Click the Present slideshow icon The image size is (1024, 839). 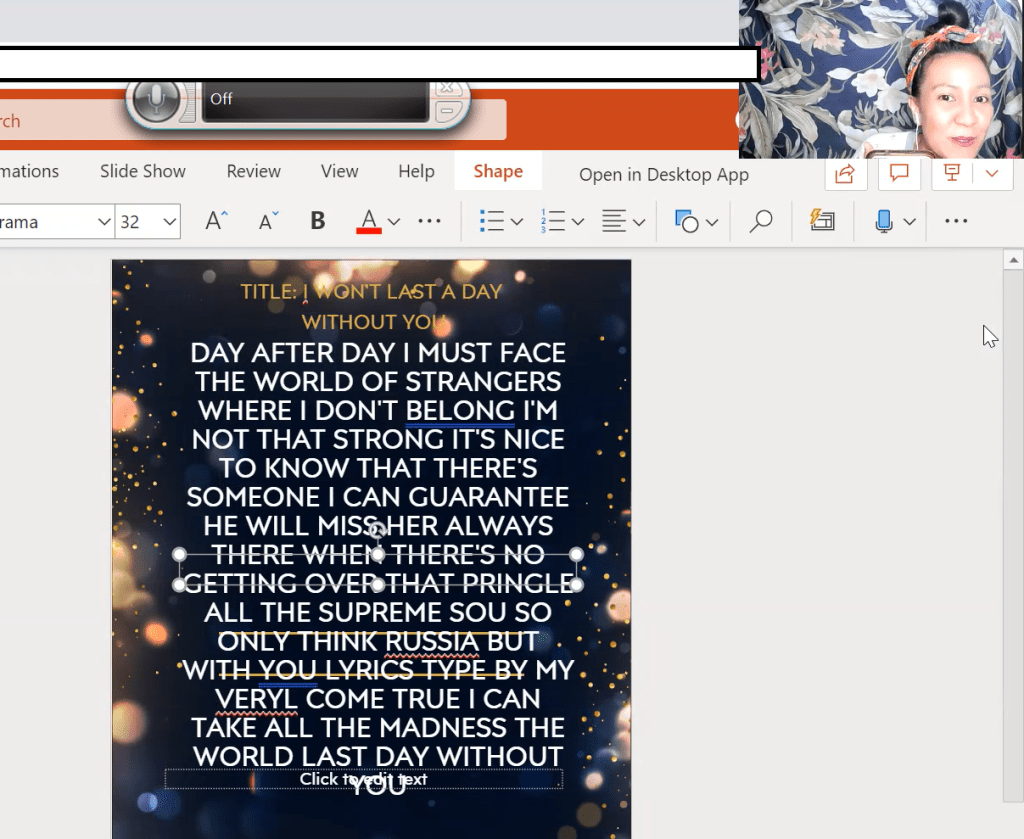point(952,174)
